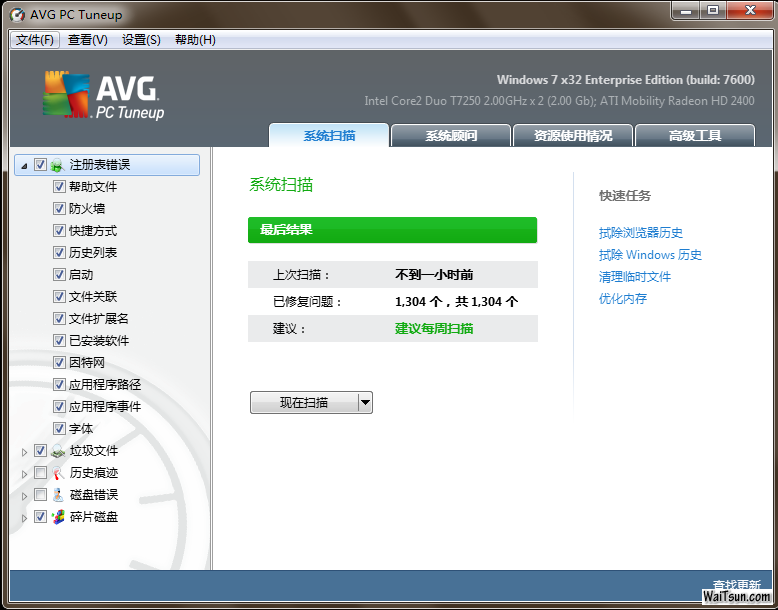
Task: Enable the 历史痕迹 checkbox
Action: click(x=40, y=473)
